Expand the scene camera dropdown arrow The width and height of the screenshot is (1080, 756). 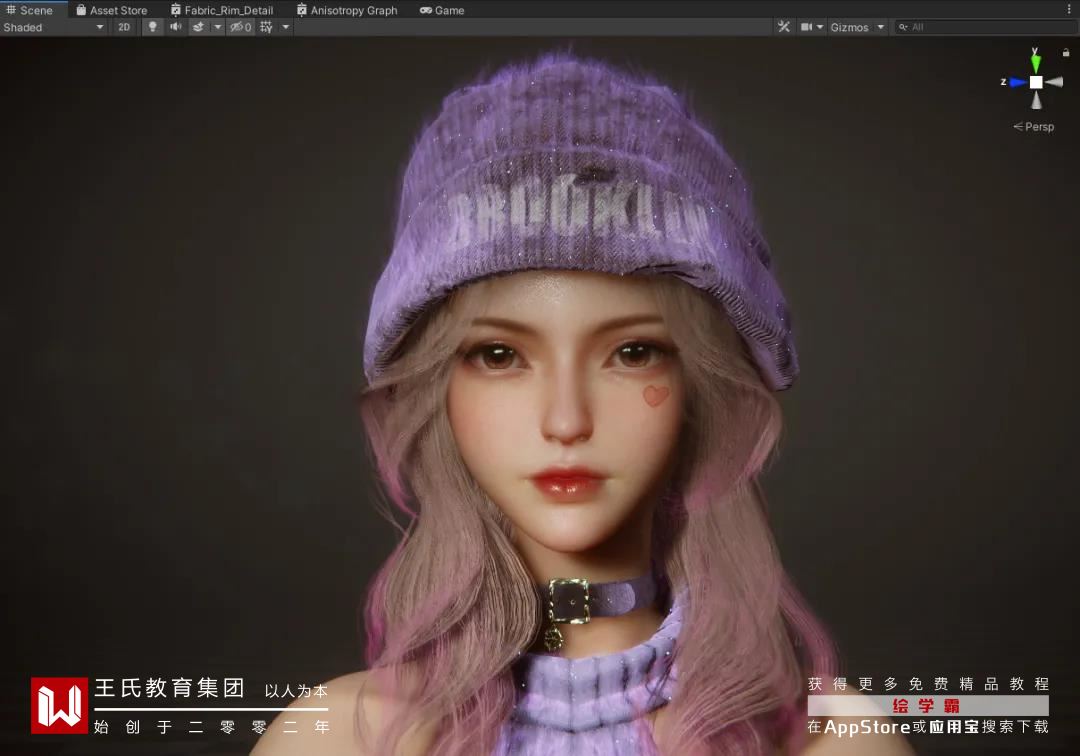pos(820,27)
